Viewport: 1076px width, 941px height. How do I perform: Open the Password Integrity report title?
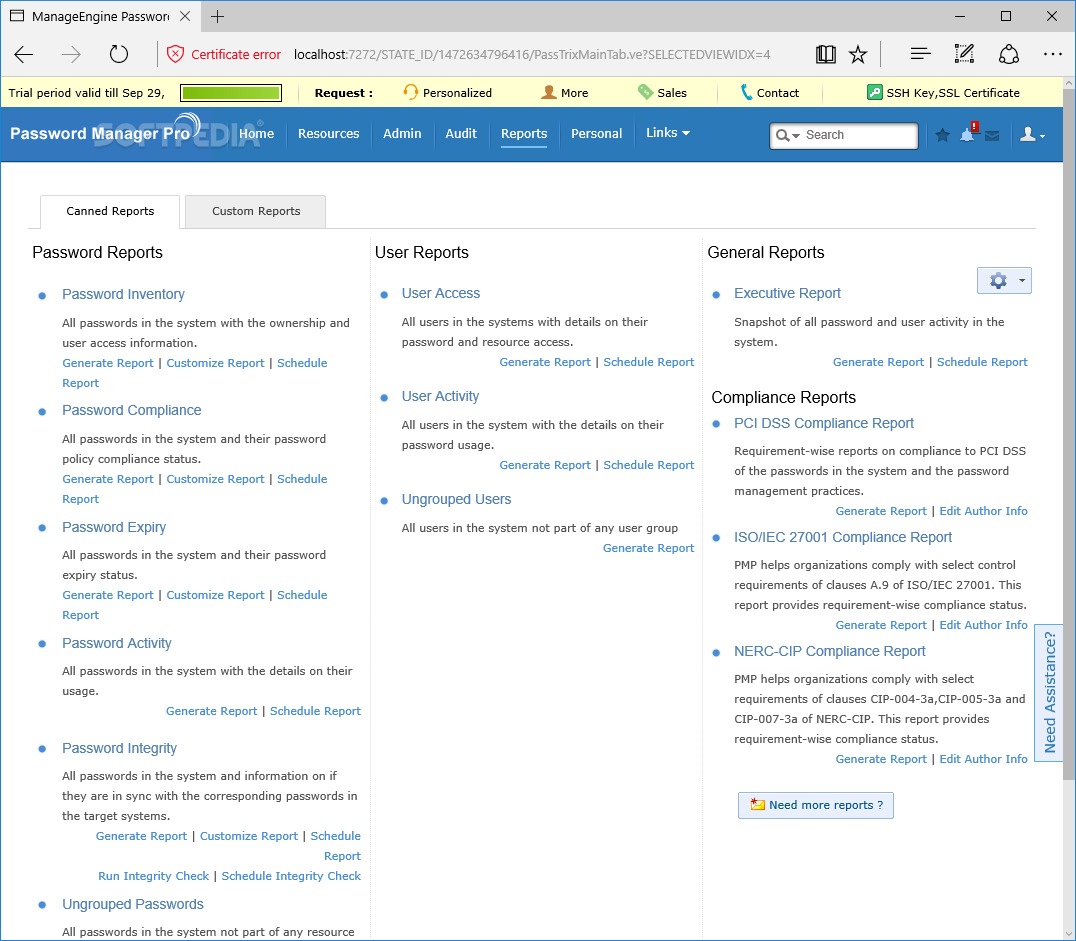pos(119,748)
